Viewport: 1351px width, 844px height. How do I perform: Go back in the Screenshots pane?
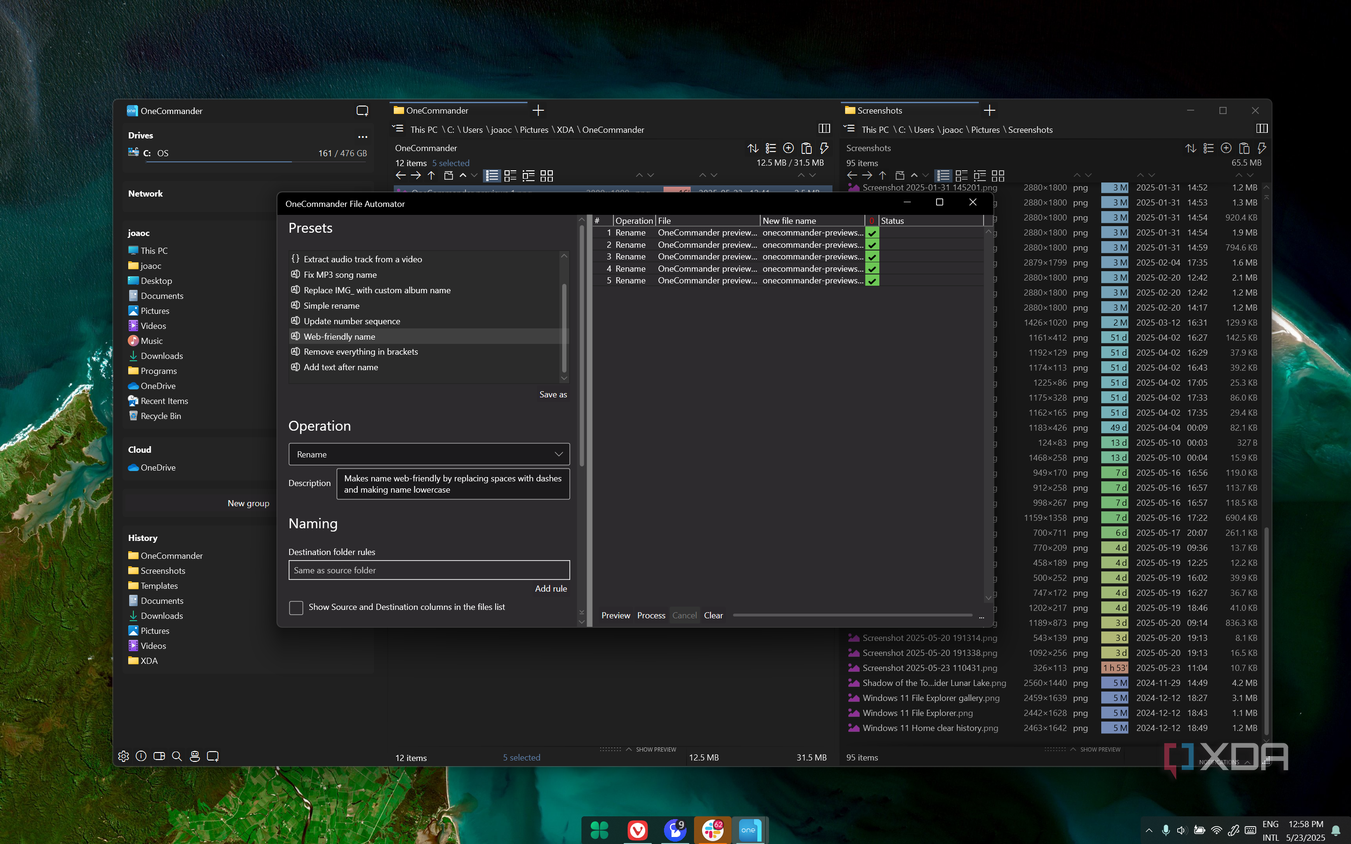pyautogui.click(x=852, y=175)
